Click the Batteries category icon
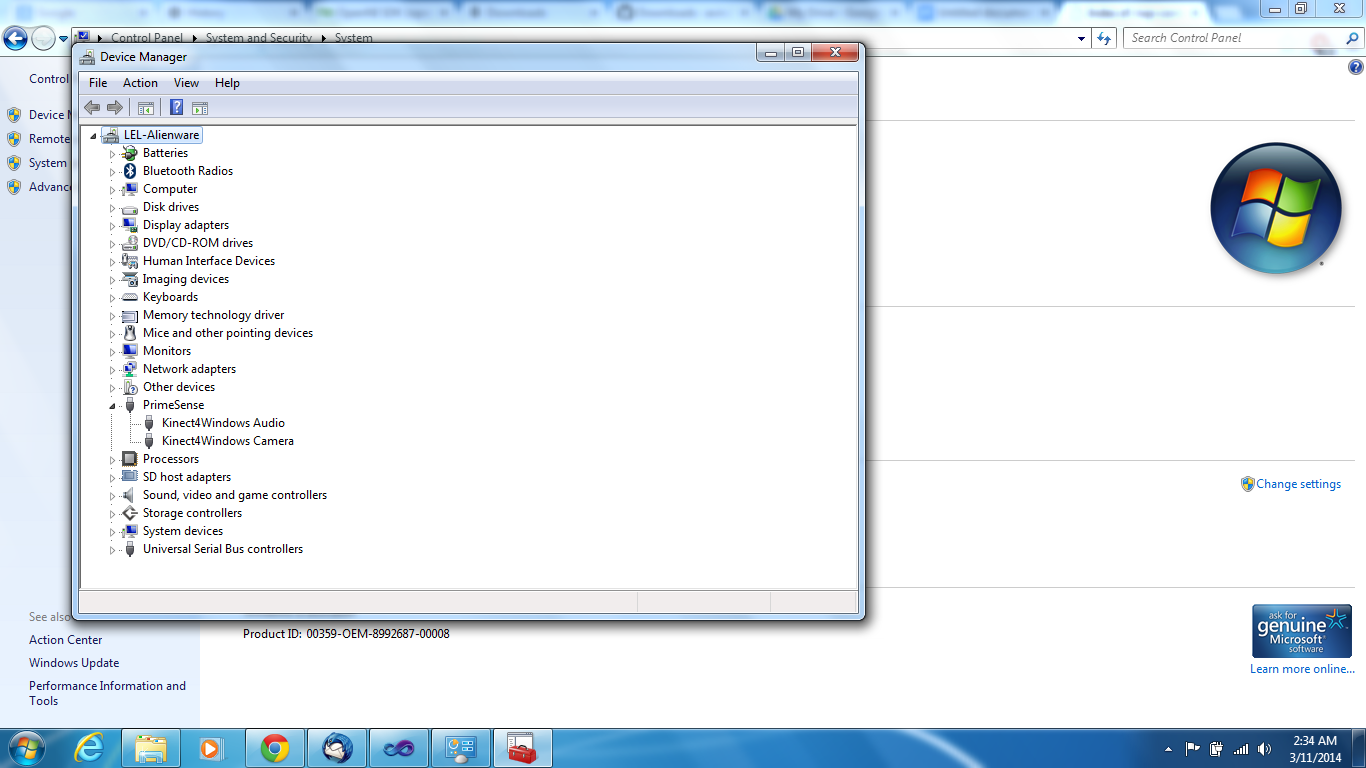The width and height of the screenshot is (1366, 768). click(129, 153)
